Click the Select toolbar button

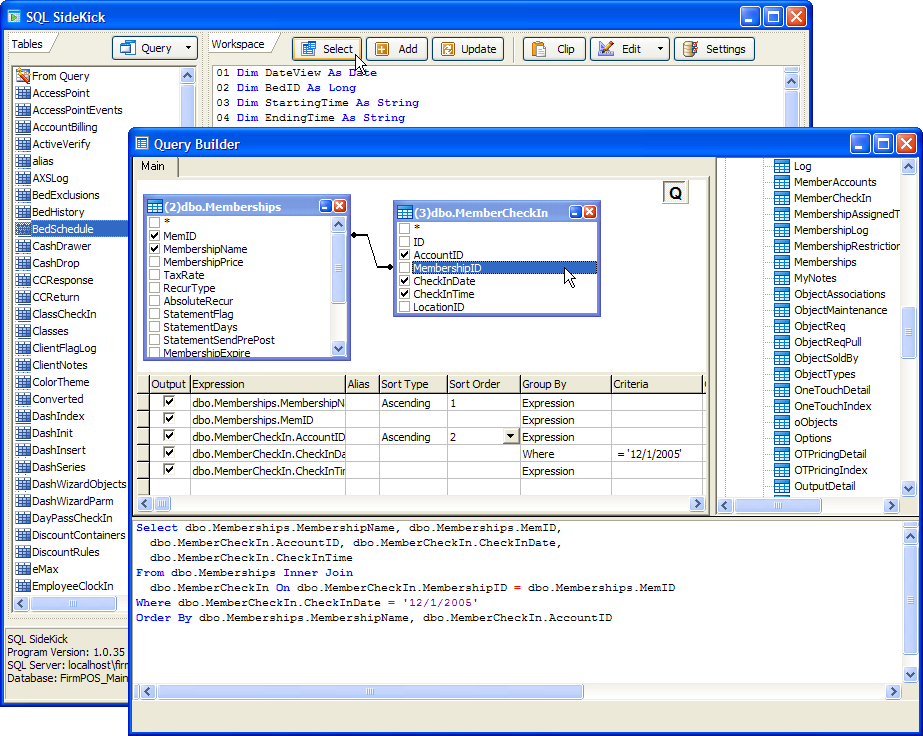(327, 49)
